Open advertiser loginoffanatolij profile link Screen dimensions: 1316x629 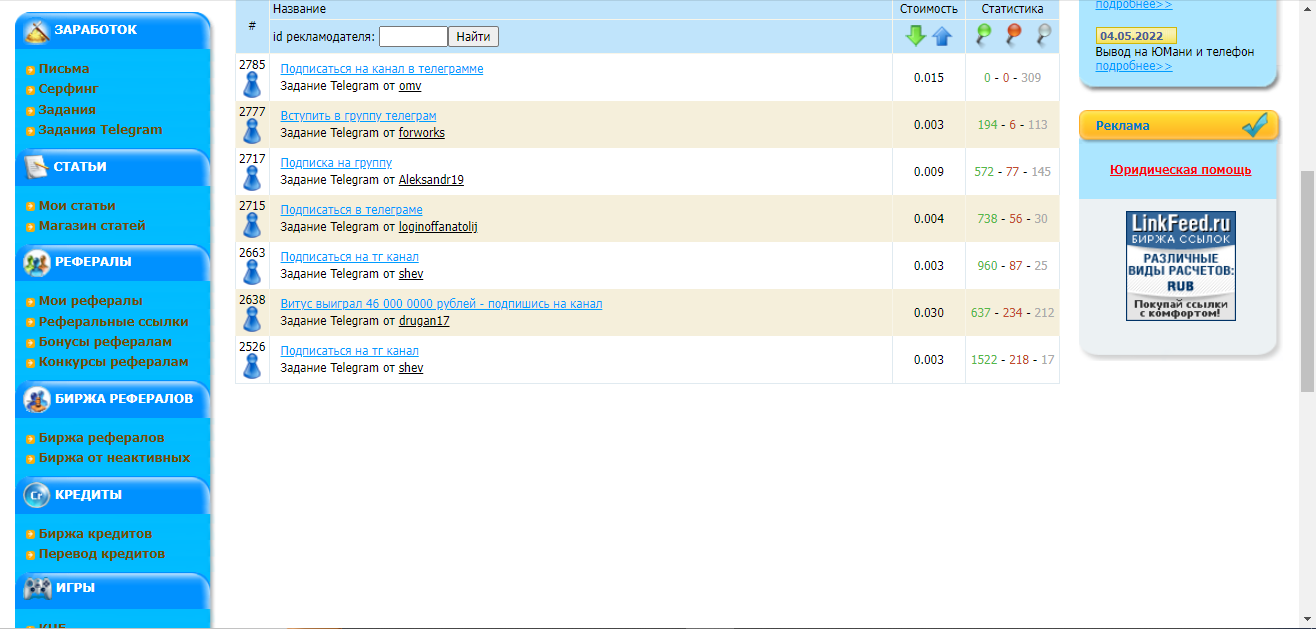pos(438,227)
